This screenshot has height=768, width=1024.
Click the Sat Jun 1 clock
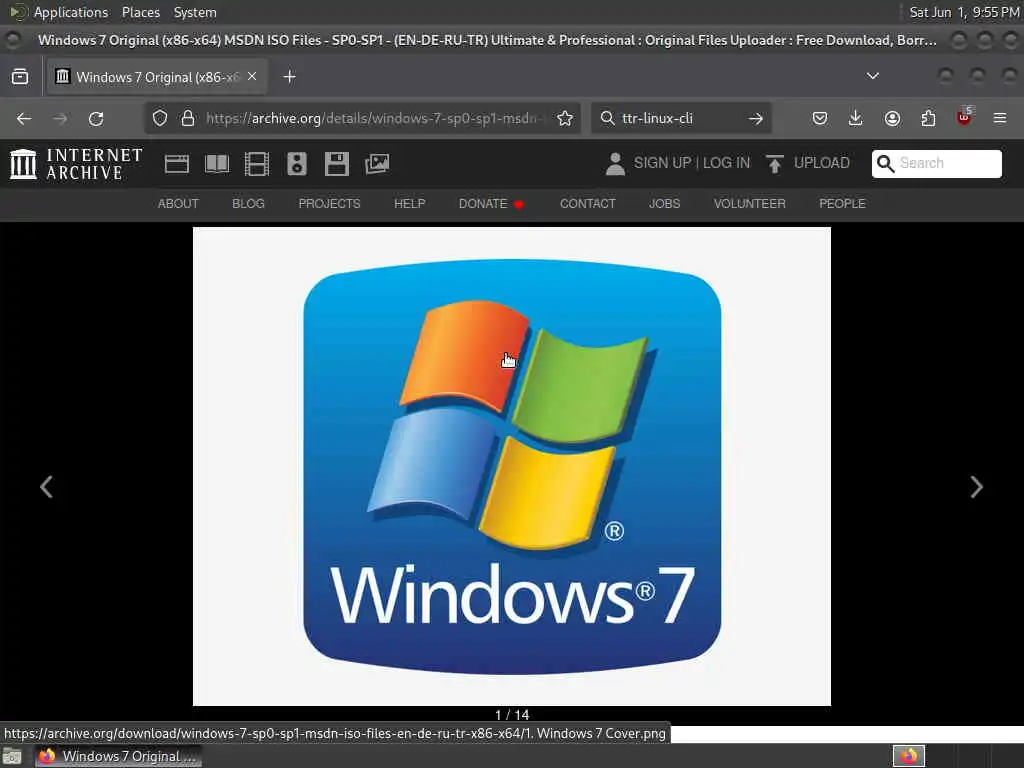[x=965, y=12]
